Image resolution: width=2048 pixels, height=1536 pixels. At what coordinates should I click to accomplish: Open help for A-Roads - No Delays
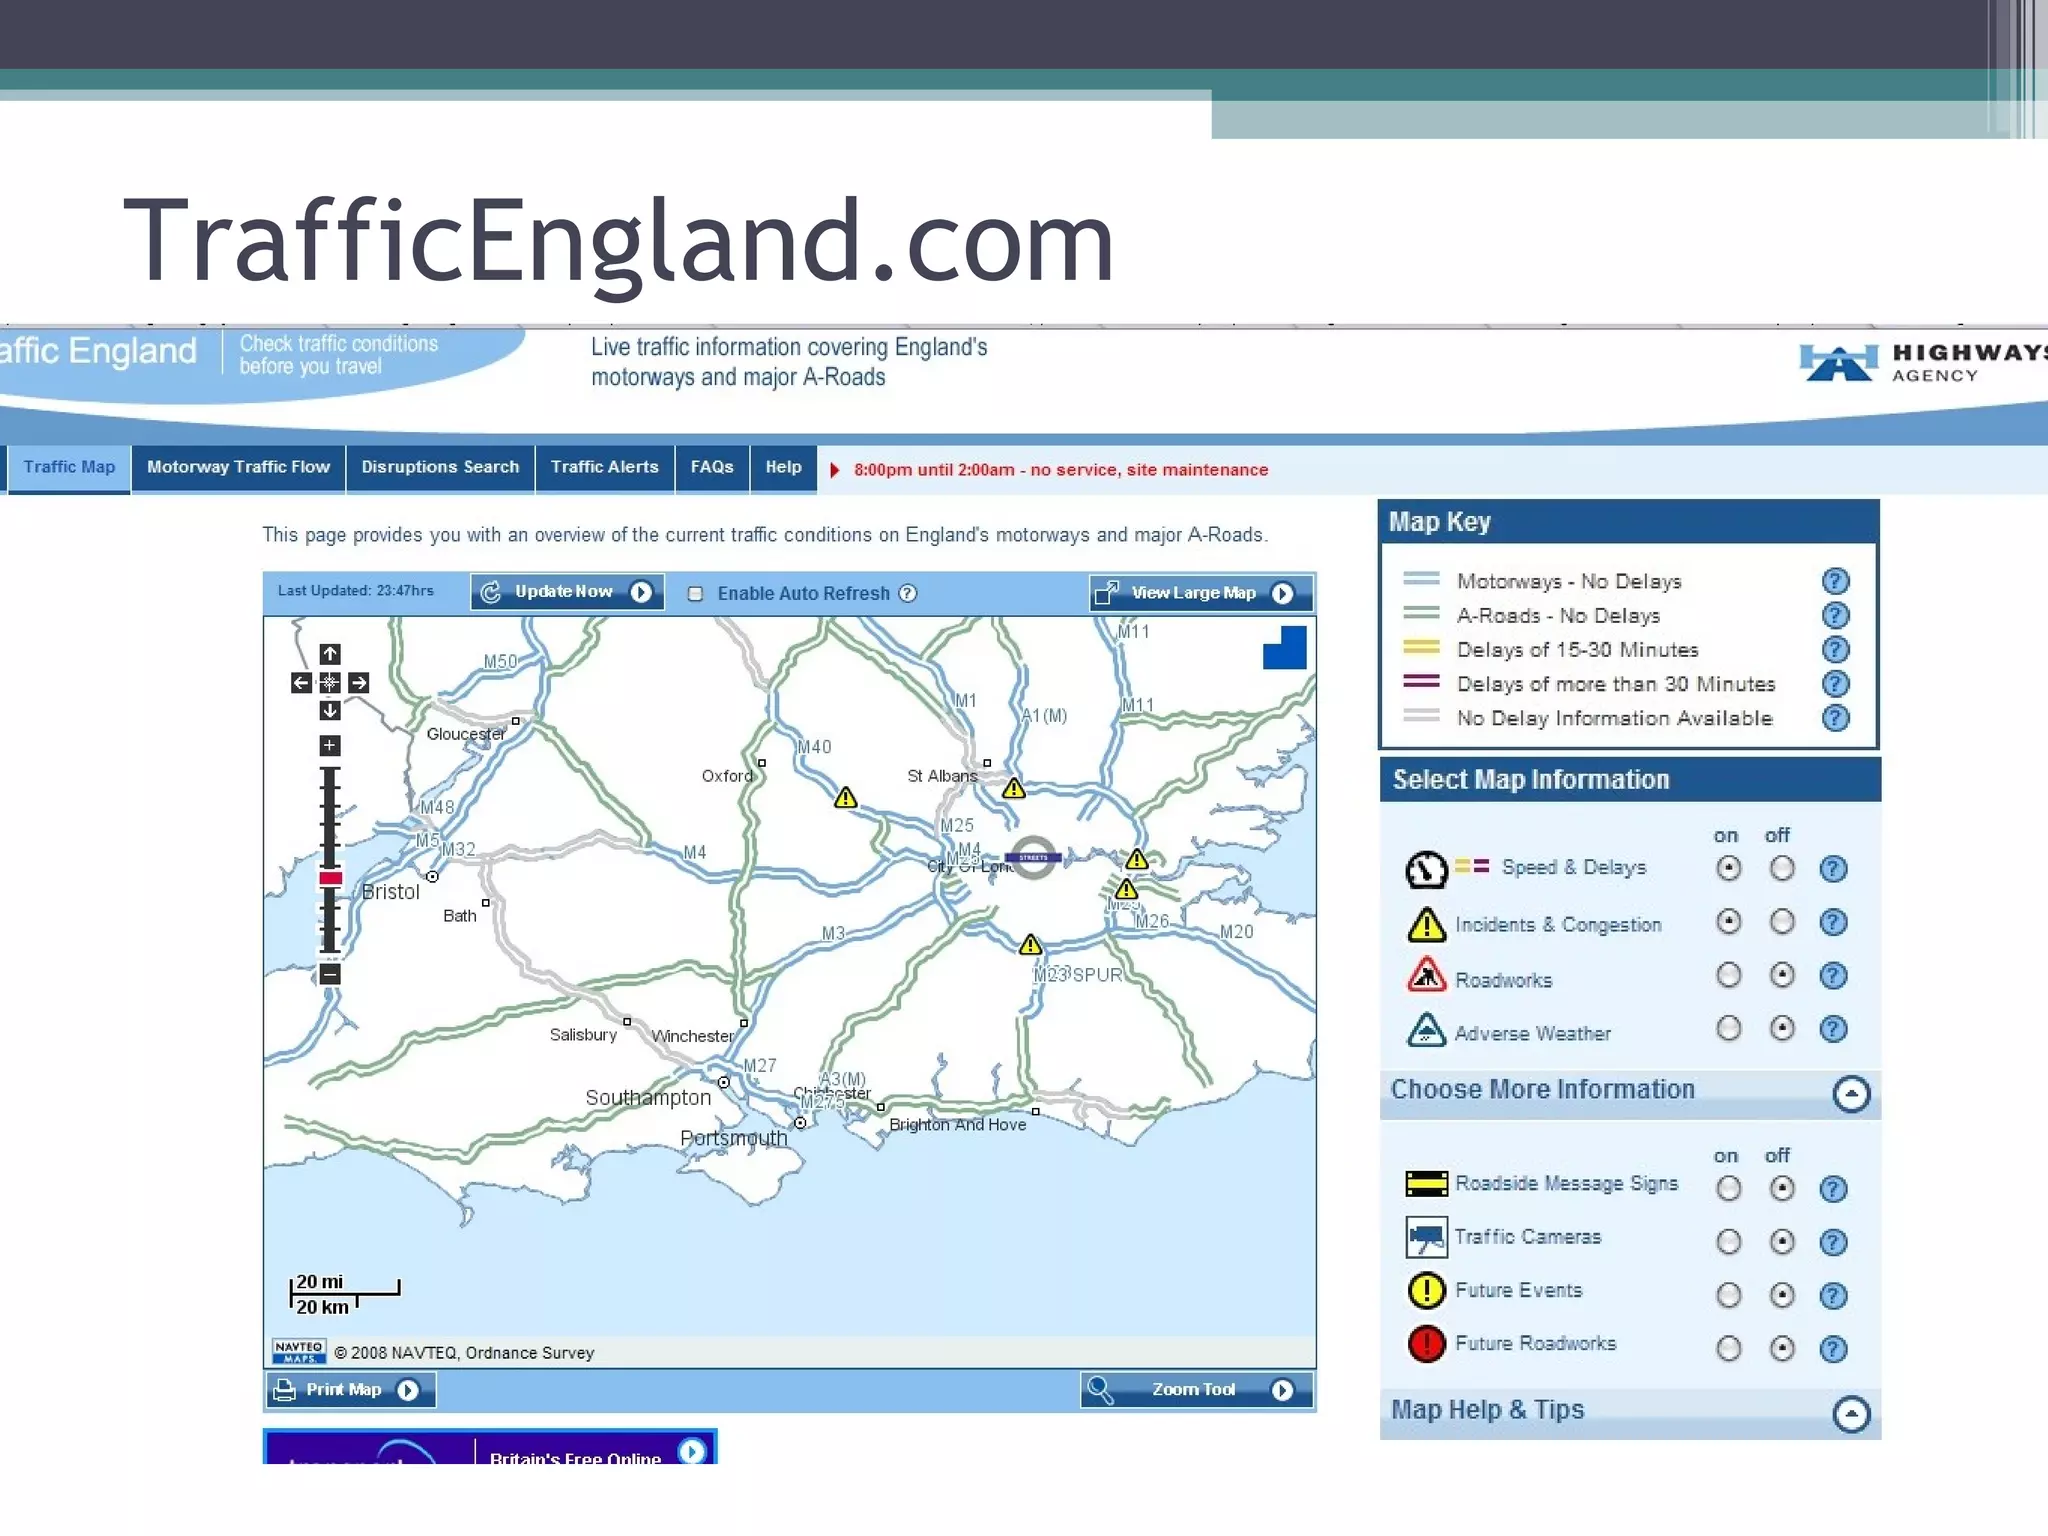tap(1835, 615)
